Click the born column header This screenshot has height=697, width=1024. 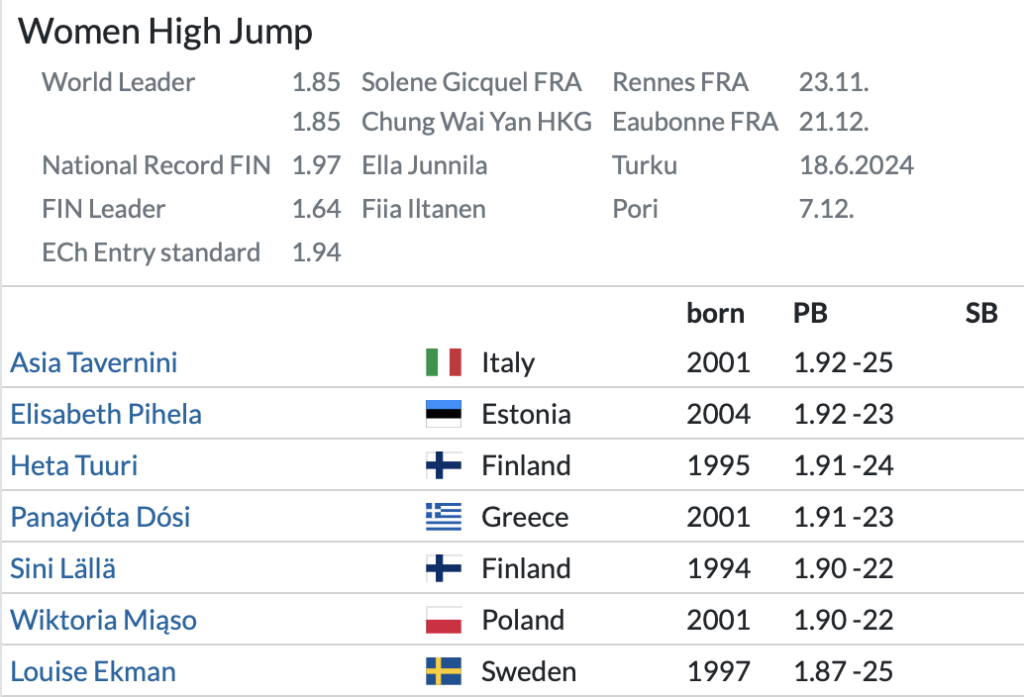(x=715, y=313)
